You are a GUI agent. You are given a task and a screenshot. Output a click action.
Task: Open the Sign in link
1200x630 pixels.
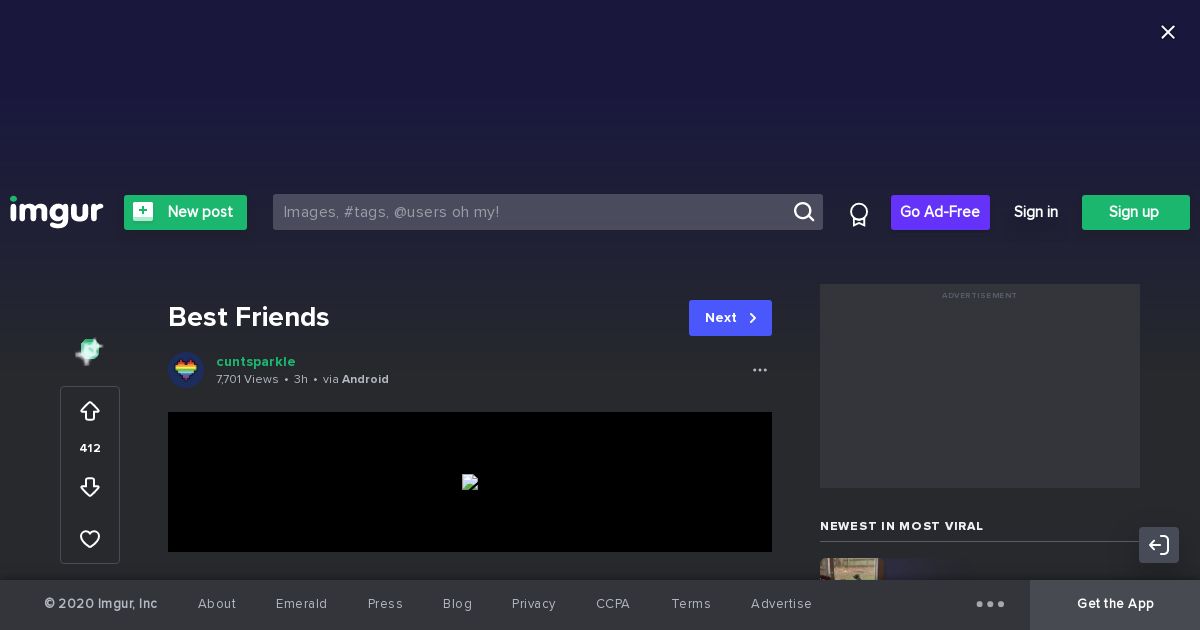click(x=1036, y=212)
